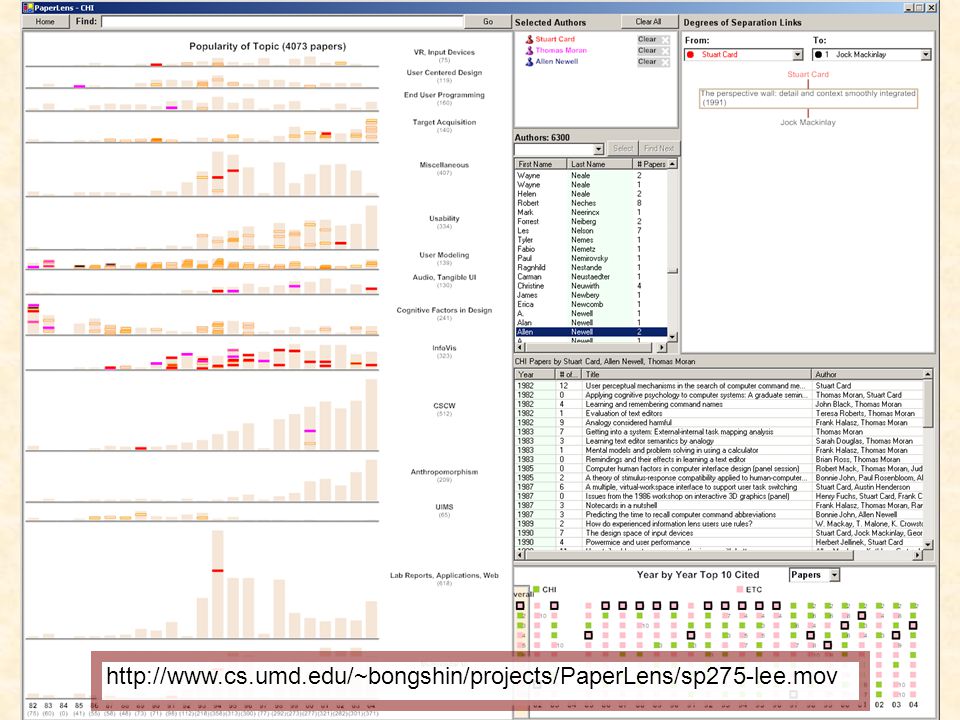Click the Usability topic label
The width and height of the screenshot is (960, 720).
(444, 218)
